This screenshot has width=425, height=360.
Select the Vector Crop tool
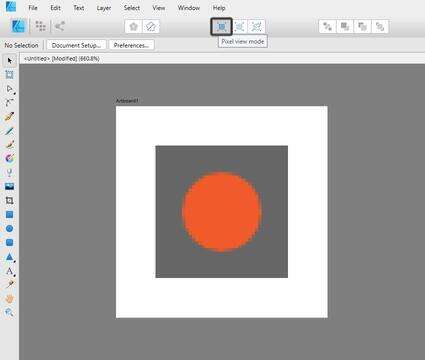9,200
